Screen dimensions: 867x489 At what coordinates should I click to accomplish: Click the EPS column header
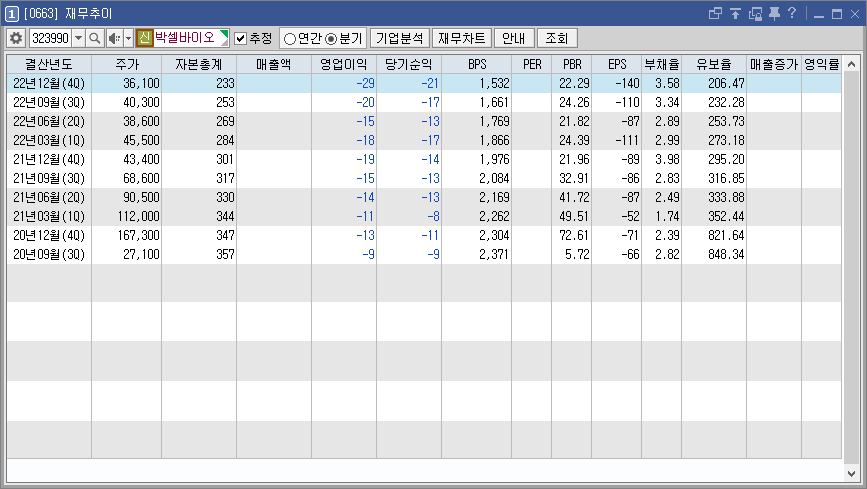[617, 64]
